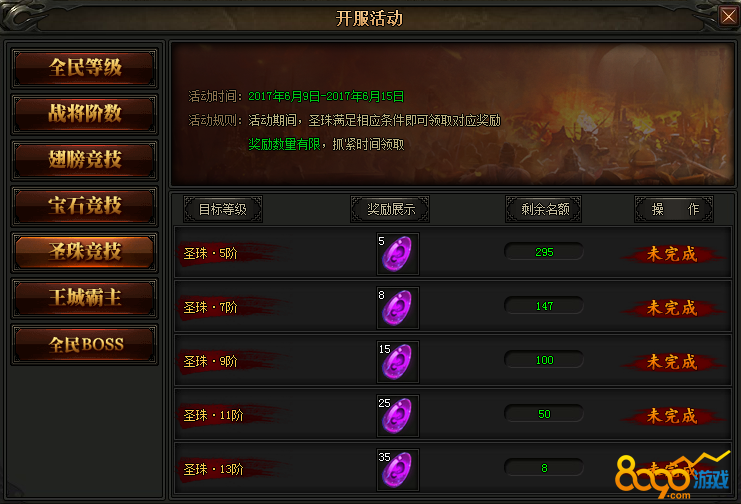
Task: Click 未完成 button for 圣珠·7阶
Action: coord(672,308)
